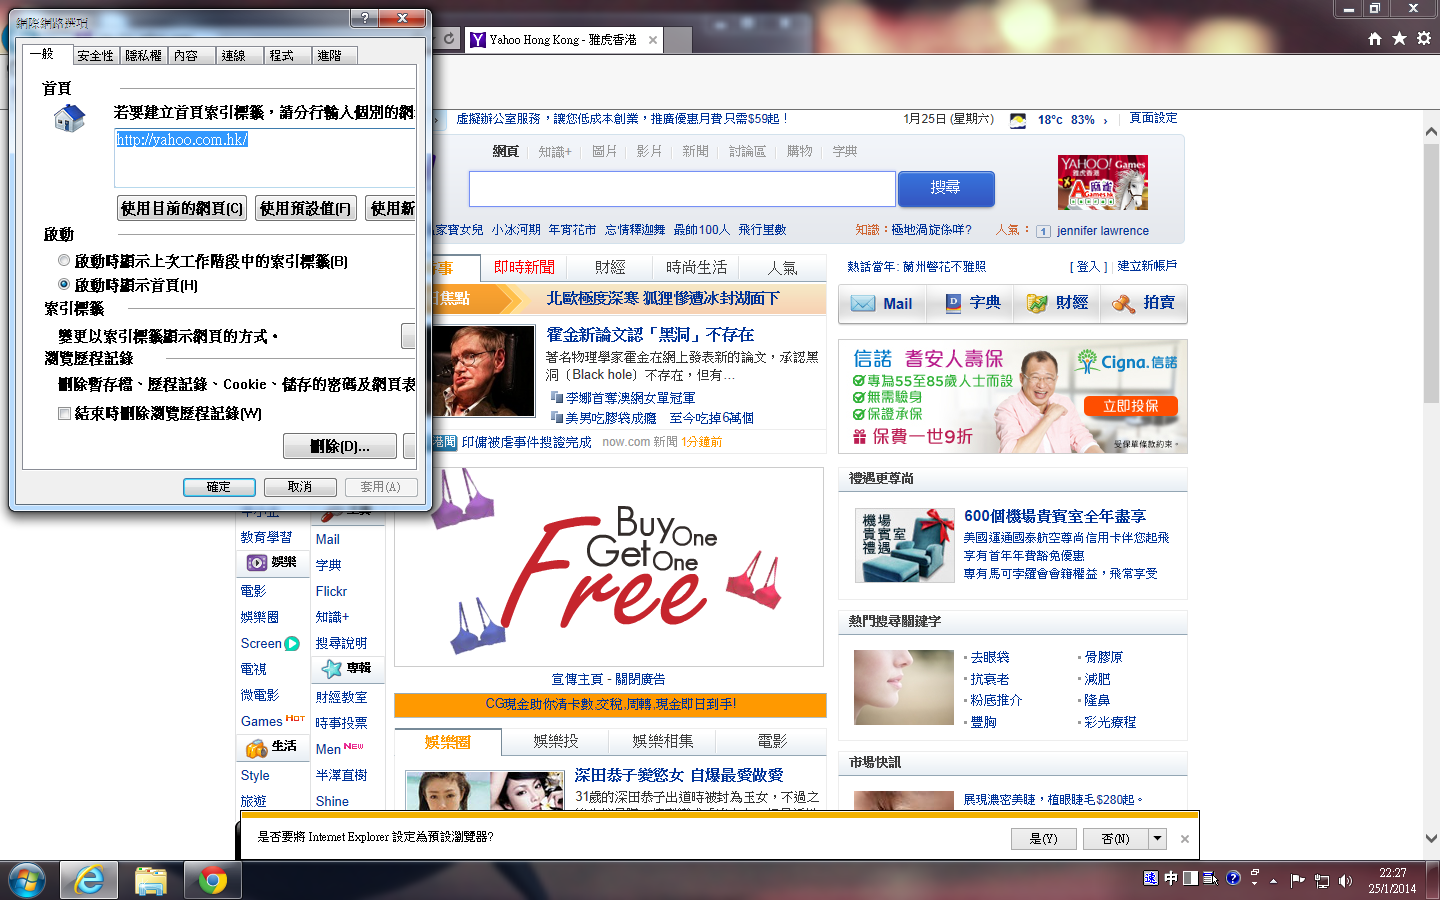Open Favorites star icon

pyautogui.click(x=1399, y=38)
